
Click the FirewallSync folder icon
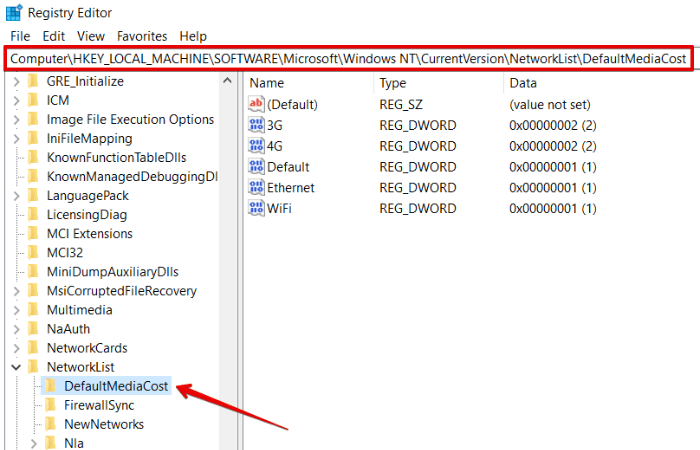(x=50, y=405)
